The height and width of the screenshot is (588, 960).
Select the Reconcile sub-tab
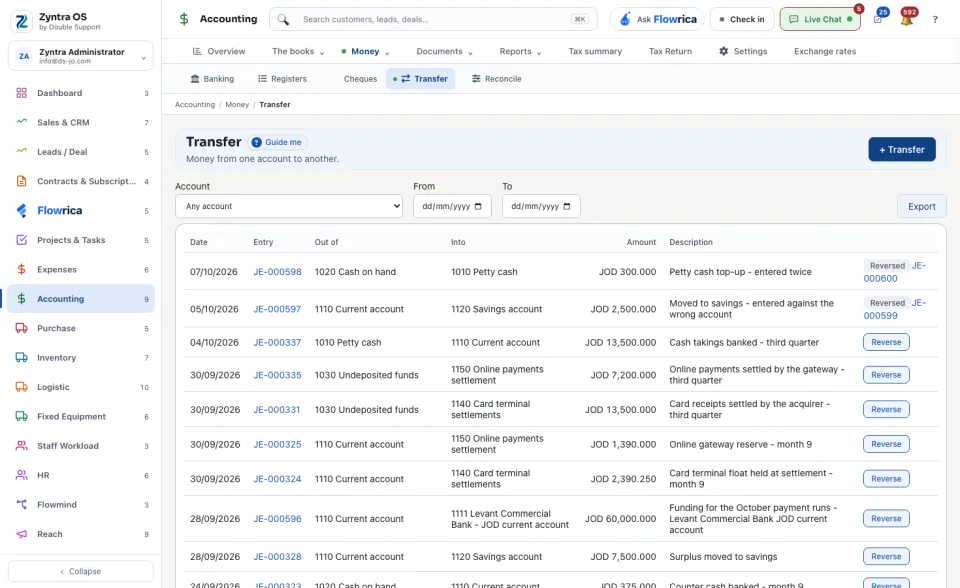[x=497, y=79]
